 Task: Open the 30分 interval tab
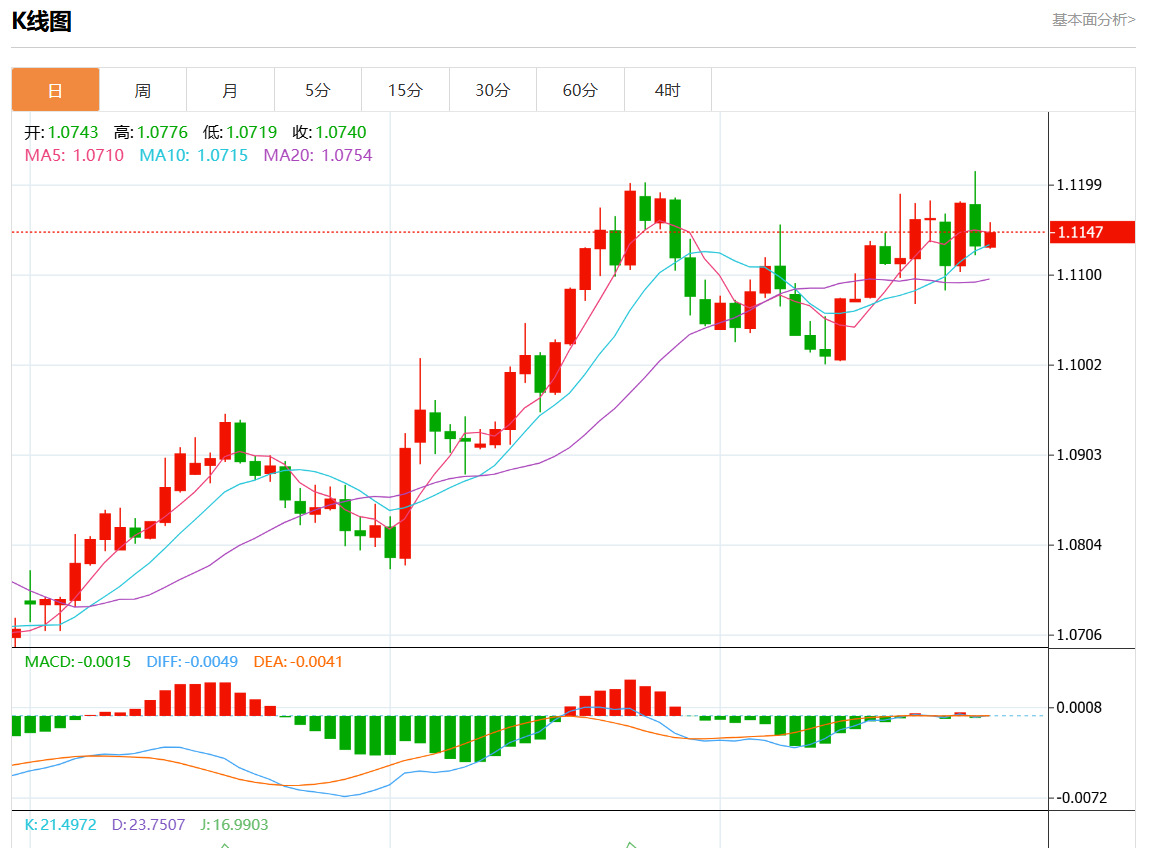[x=493, y=90]
